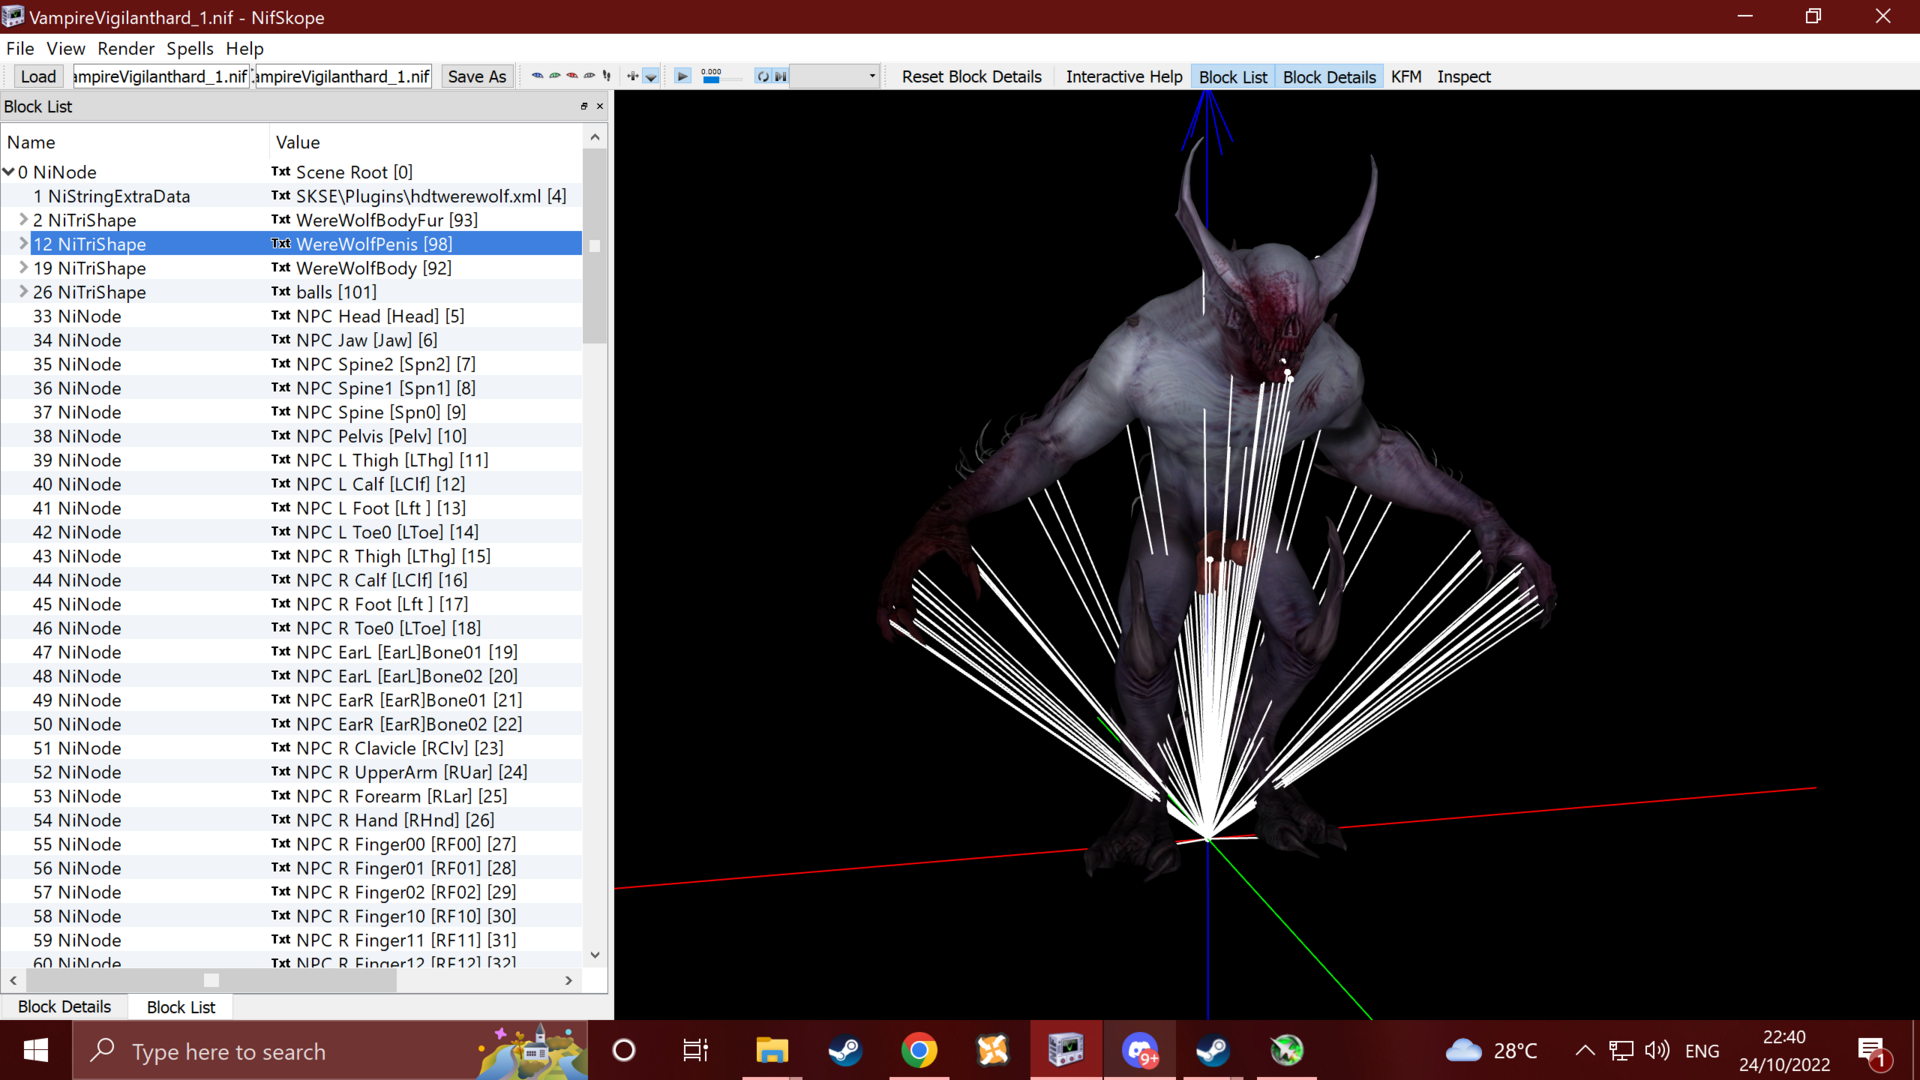Select the blue top view eye icon
This screenshot has height=1080, width=1920.
[x=537, y=76]
